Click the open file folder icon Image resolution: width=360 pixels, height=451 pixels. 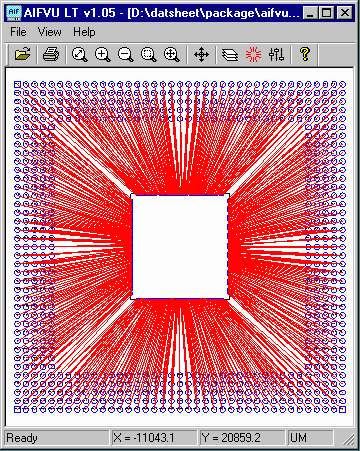point(22,54)
